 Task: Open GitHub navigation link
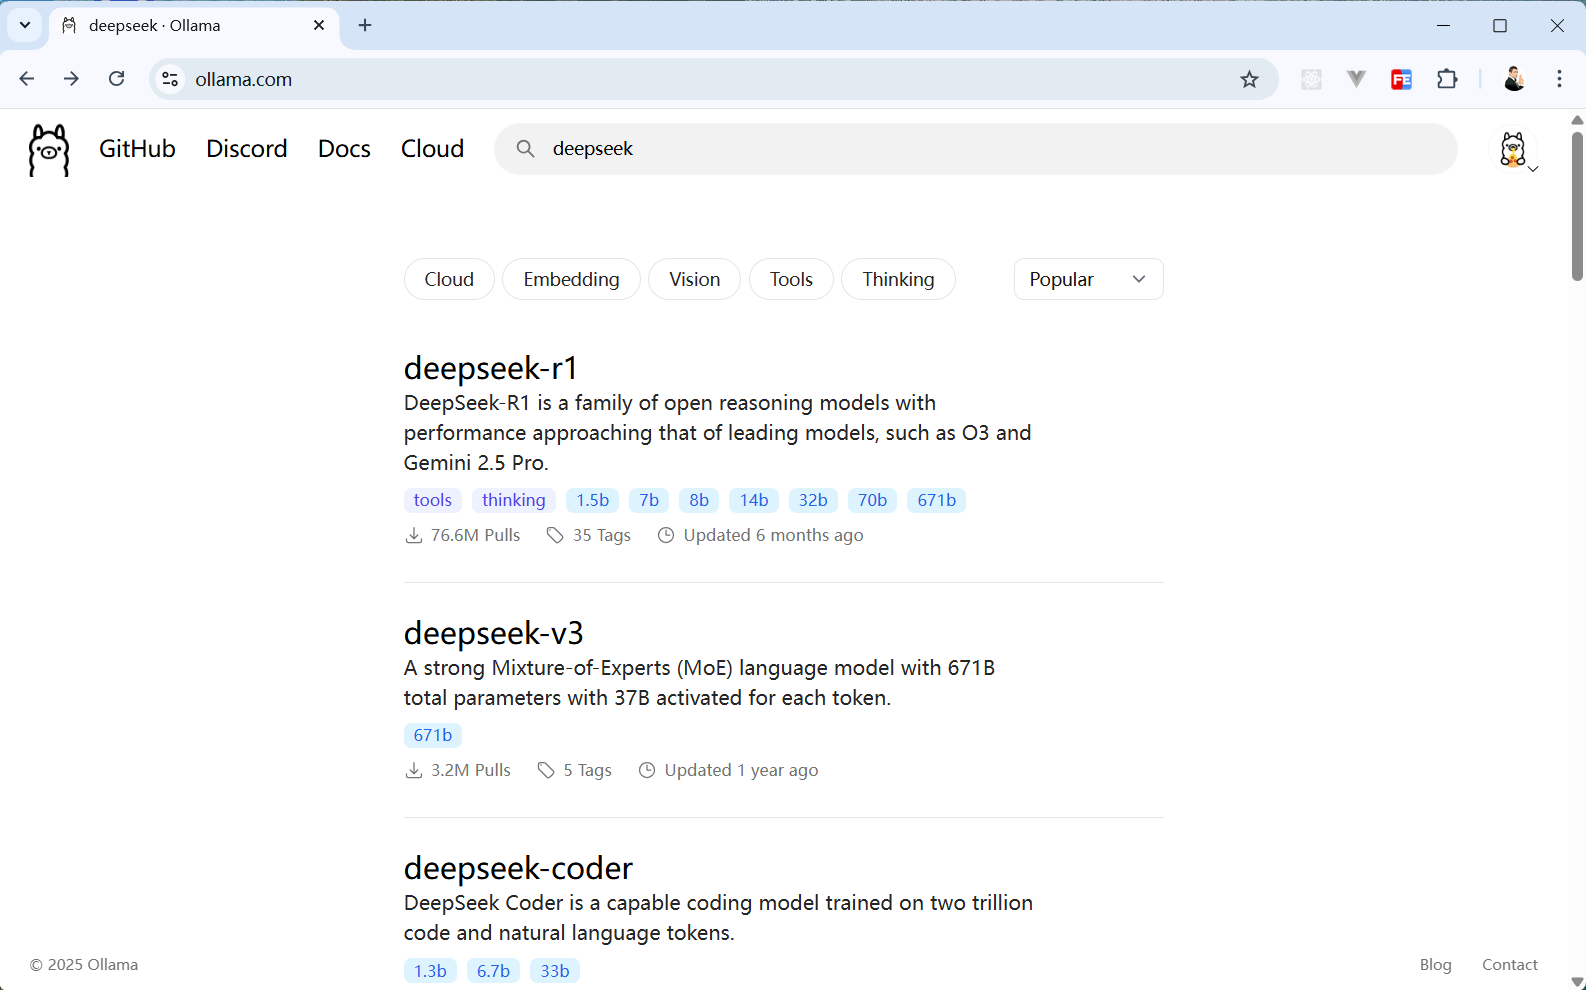(x=137, y=149)
